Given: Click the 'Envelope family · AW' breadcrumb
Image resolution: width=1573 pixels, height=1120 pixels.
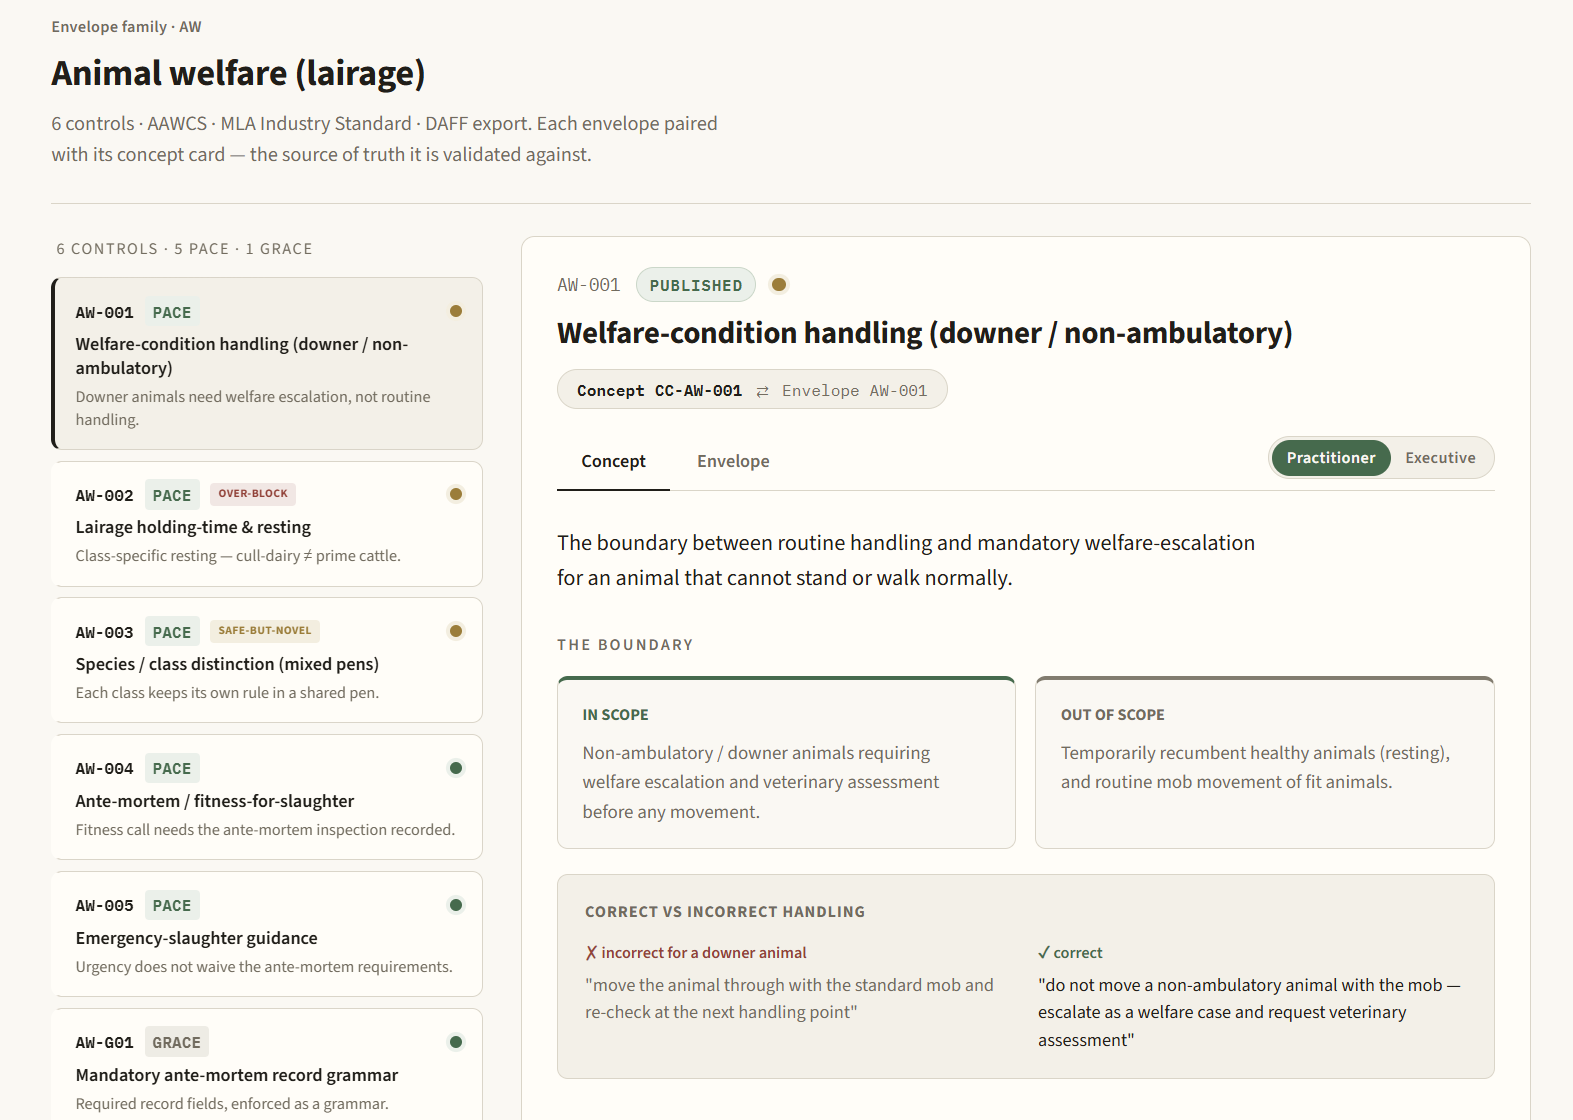Looking at the screenshot, I should (127, 27).
